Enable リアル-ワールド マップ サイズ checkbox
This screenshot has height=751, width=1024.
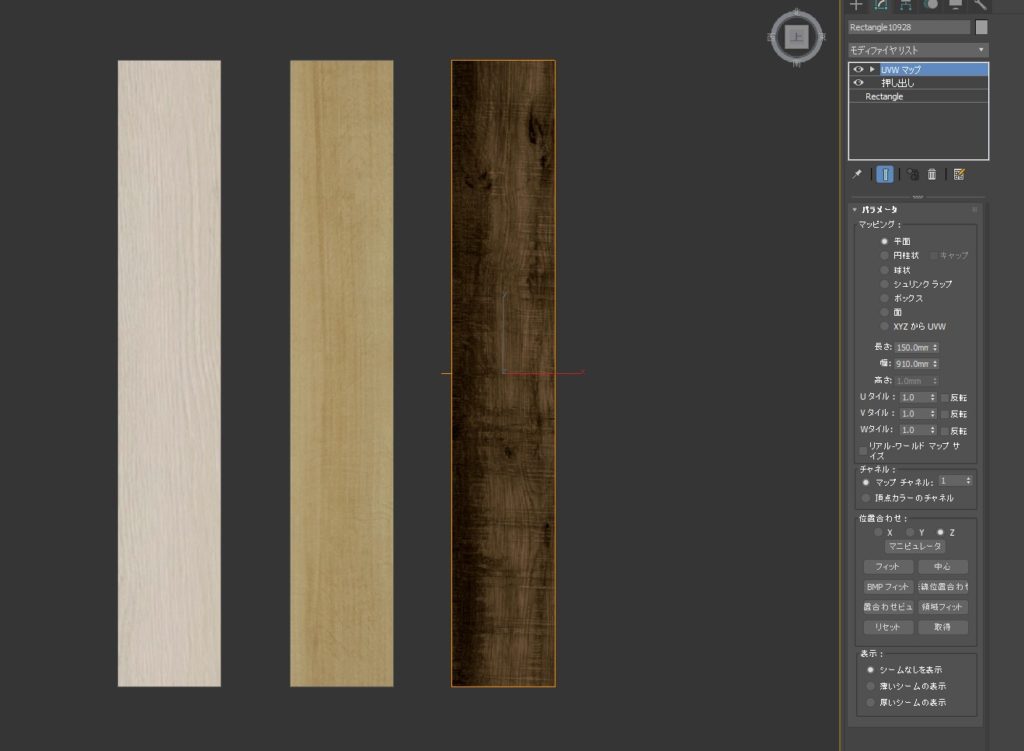[864, 450]
